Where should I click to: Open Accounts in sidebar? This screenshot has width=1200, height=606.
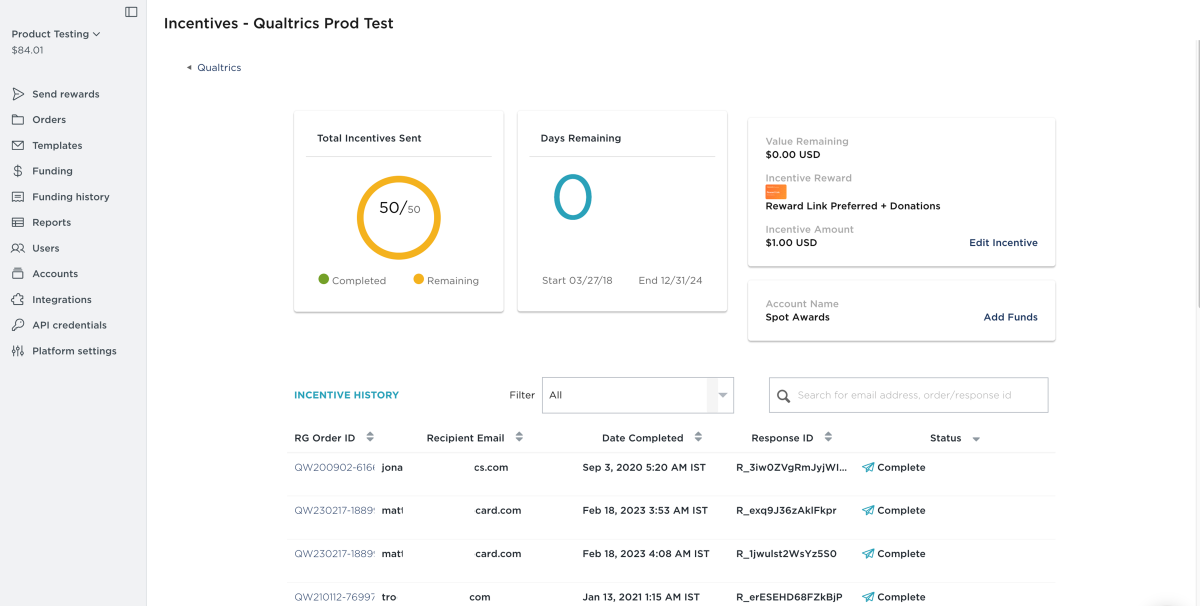click(x=55, y=274)
